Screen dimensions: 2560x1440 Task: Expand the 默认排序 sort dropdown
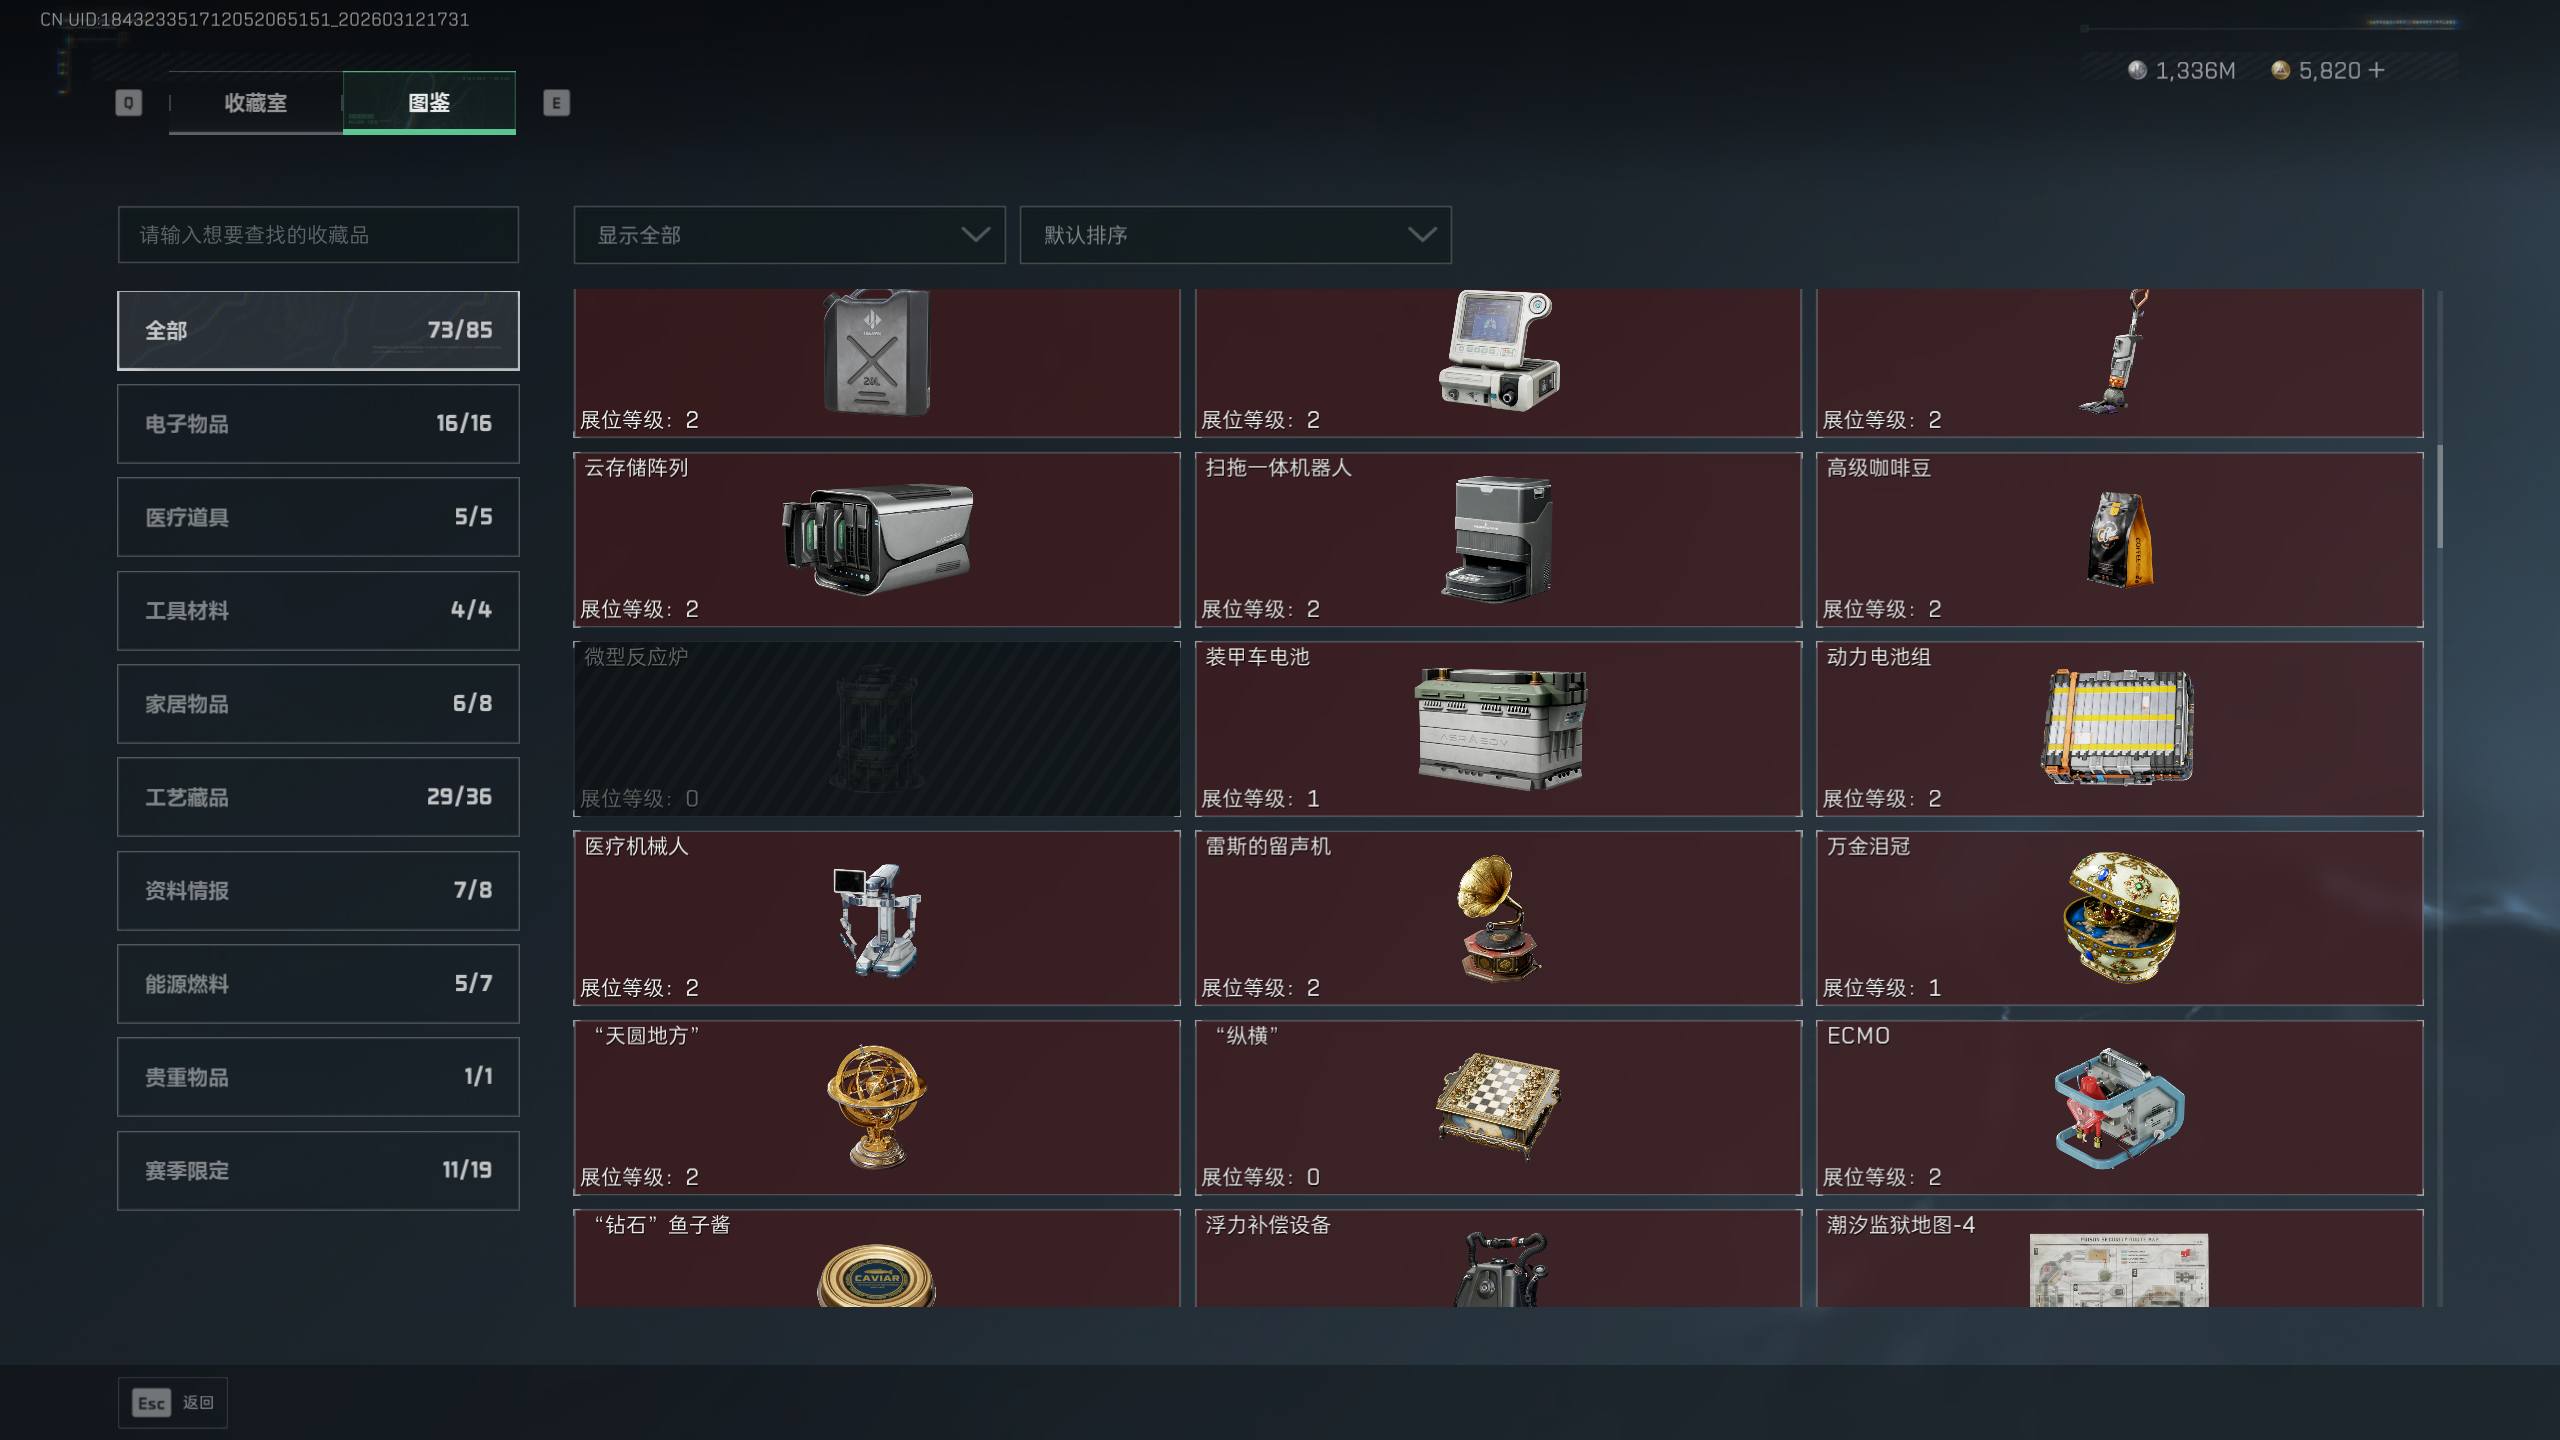click(x=1235, y=235)
